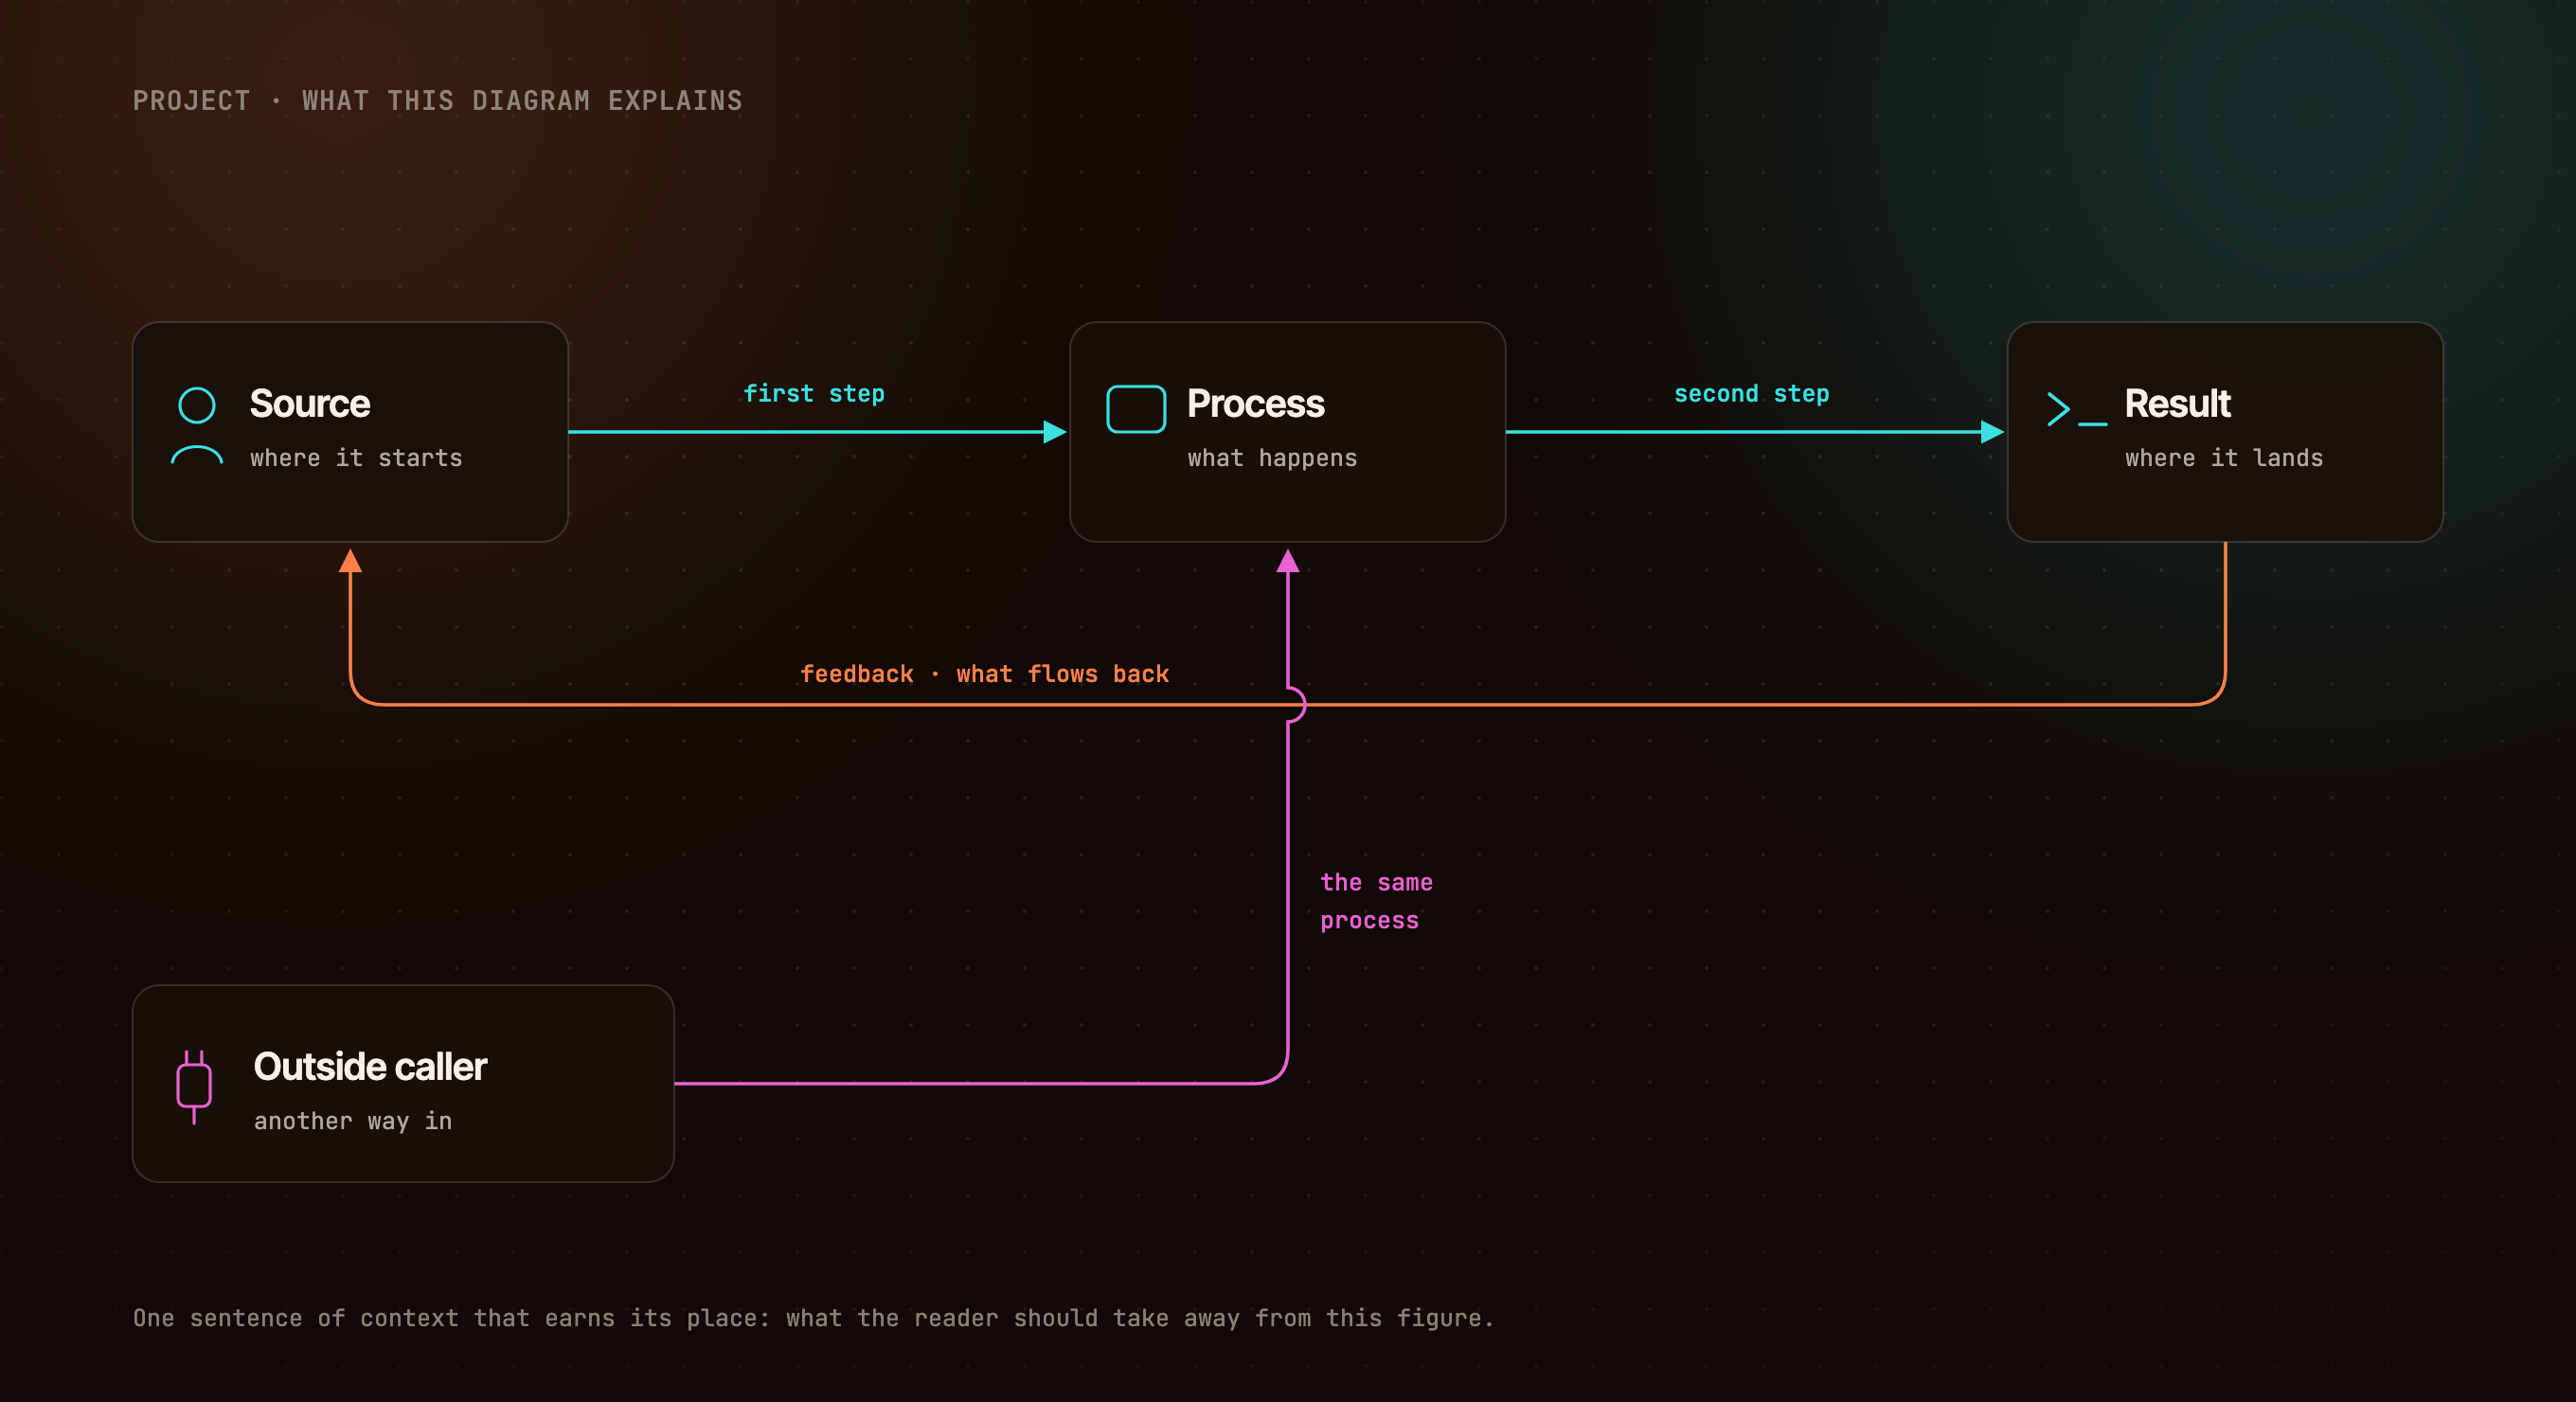Click the orange arrowhead under the Source card

(350, 561)
